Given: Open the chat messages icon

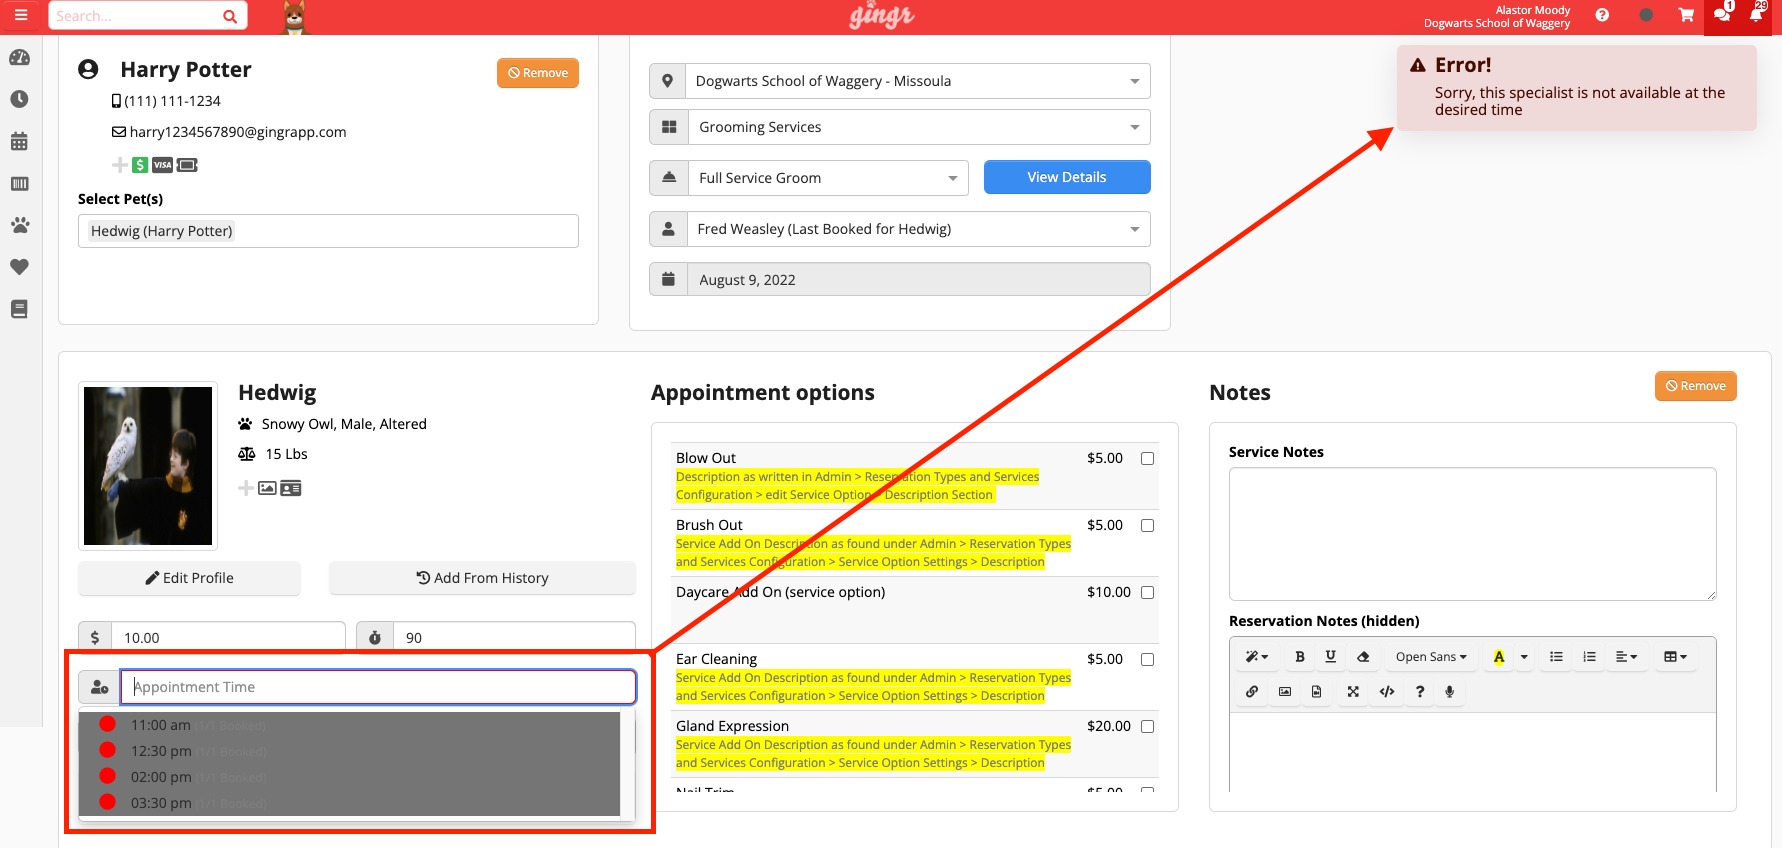Looking at the screenshot, I should (x=1722, y=15).
